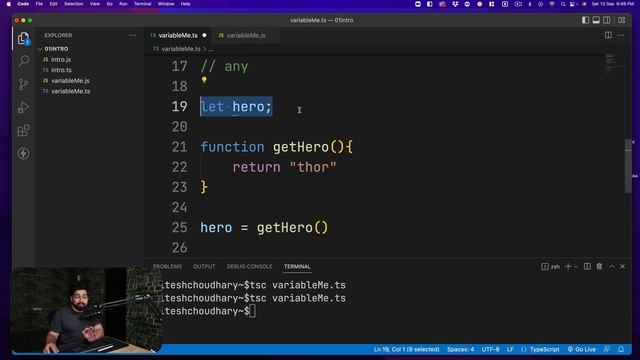This screenshot has width=640, height=360.
Task: Start the Go Live server
Action: point(582,349)
